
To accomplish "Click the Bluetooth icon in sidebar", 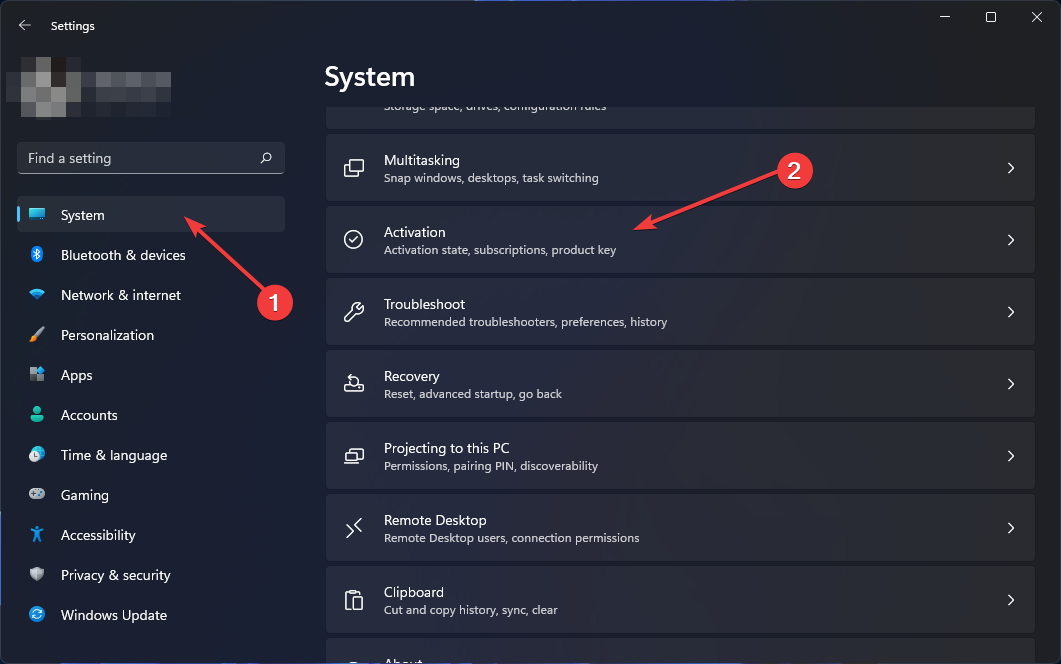I will click(x=37, y=254).
